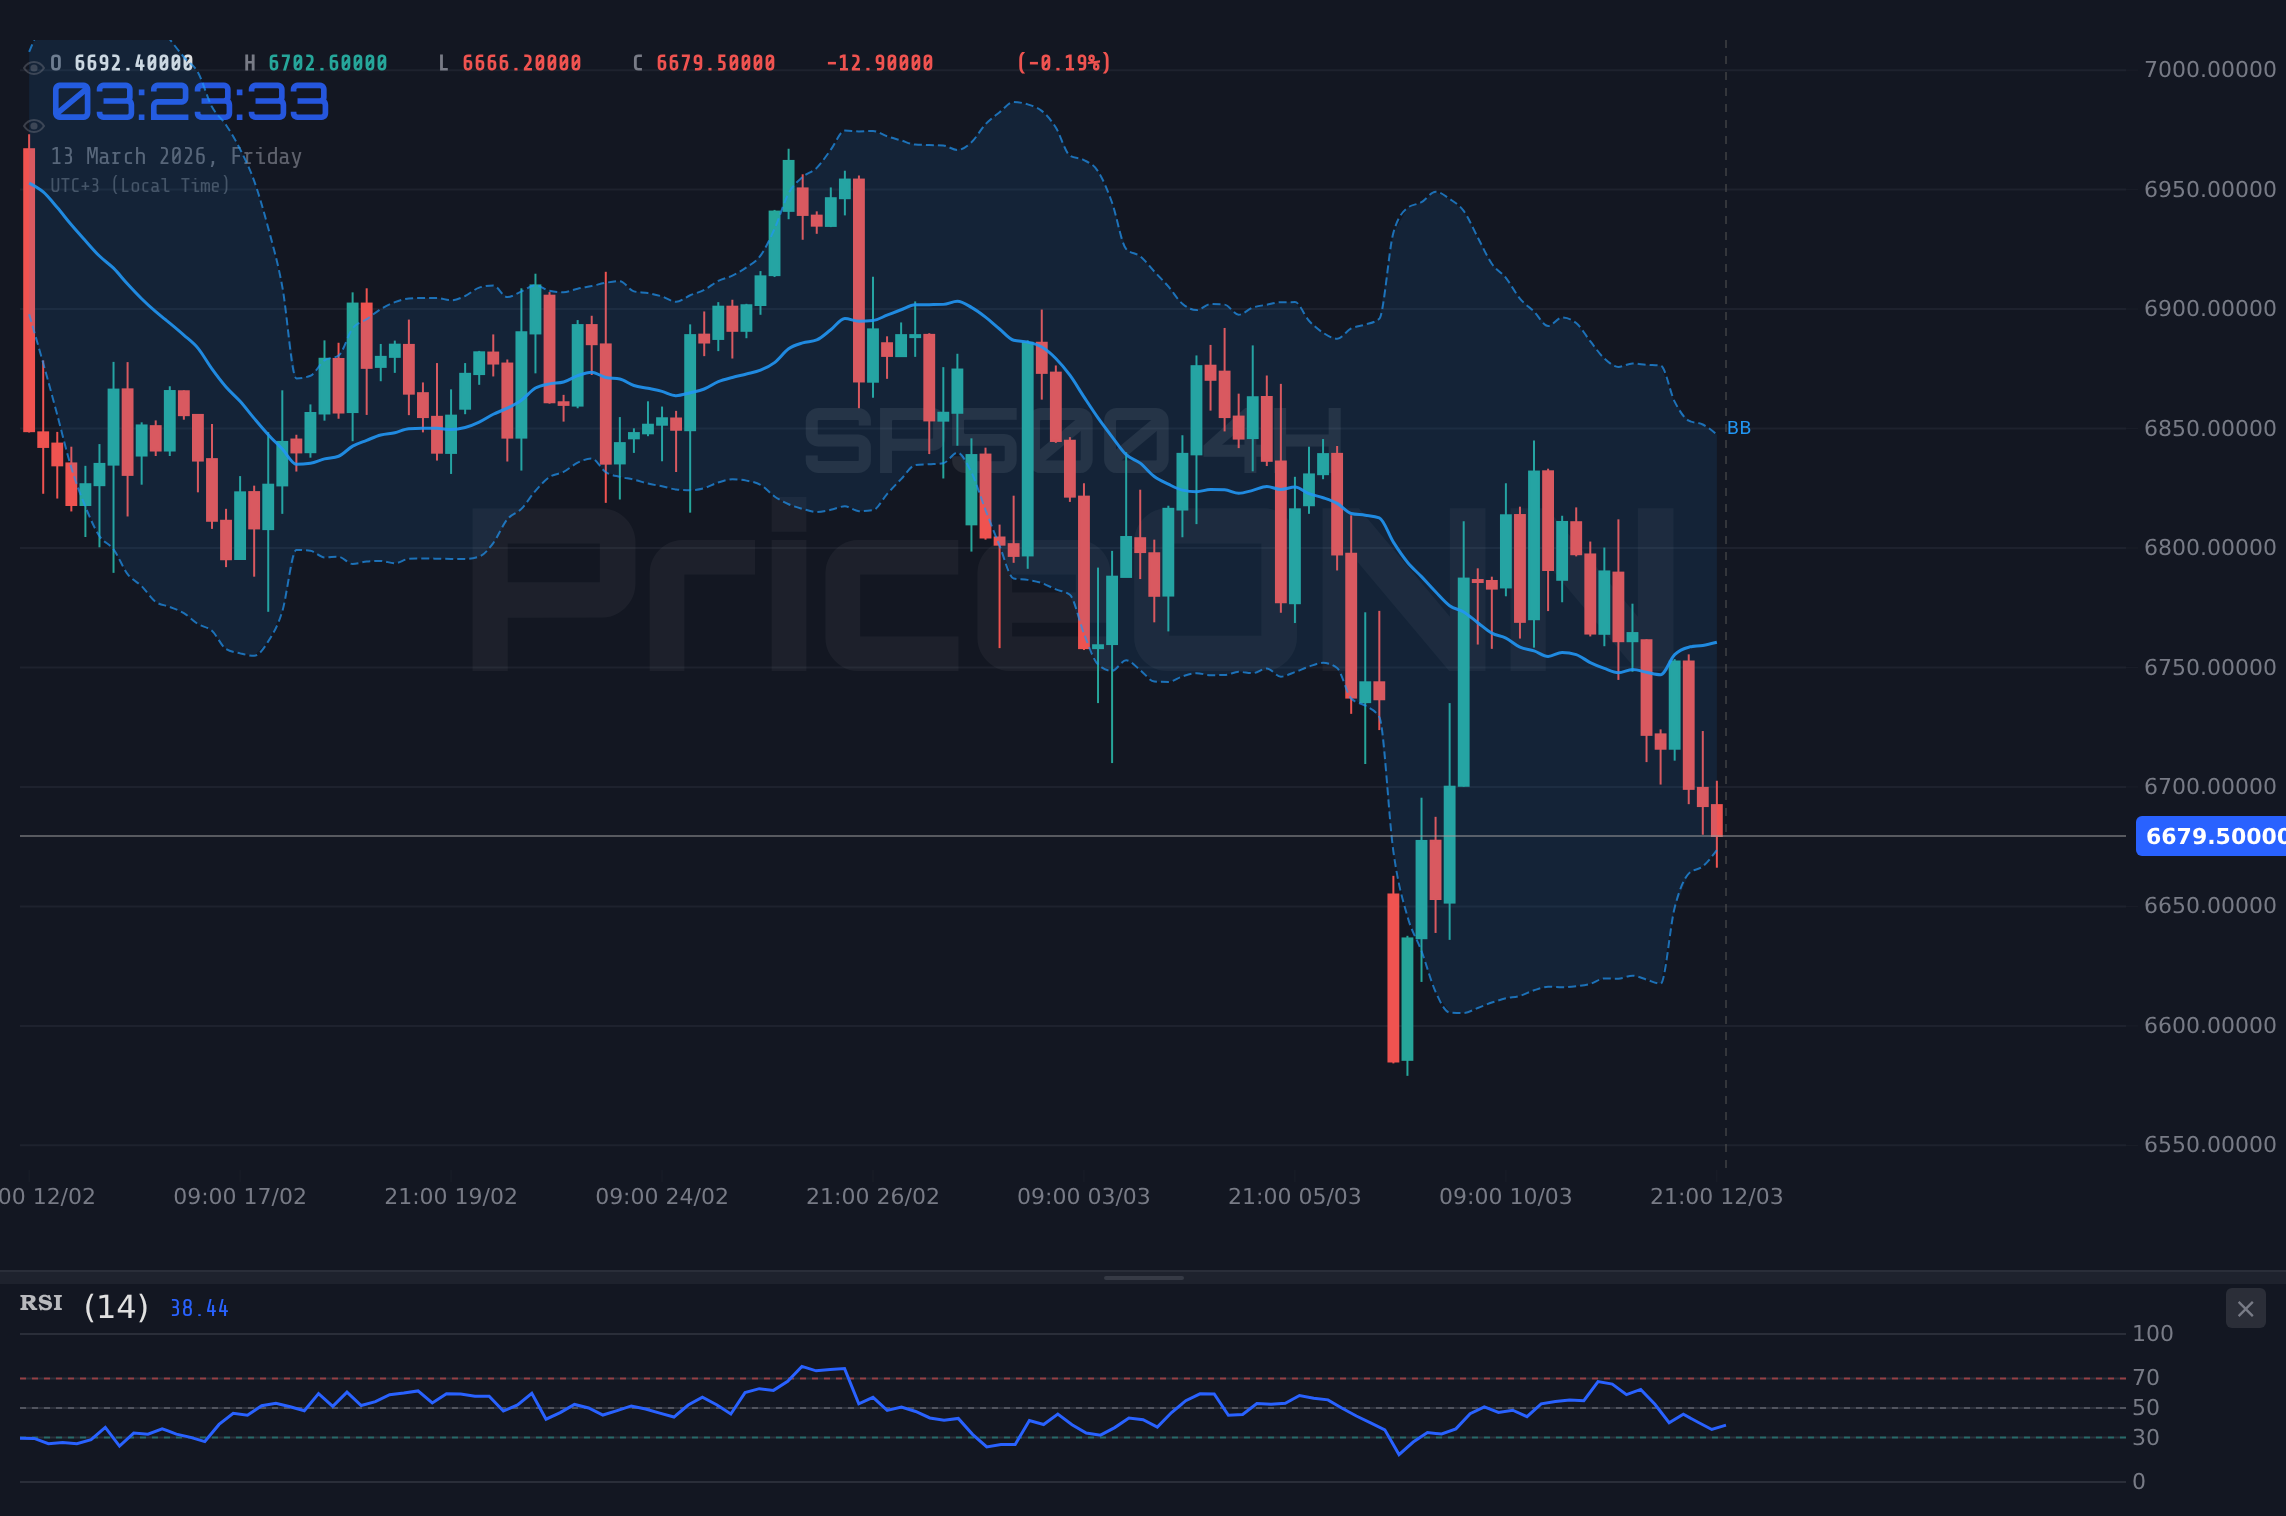Click the 6800.00000 price axis label
Image resolution: width=2286 pixels, height=1516 pixels.
coord(2210,548)
